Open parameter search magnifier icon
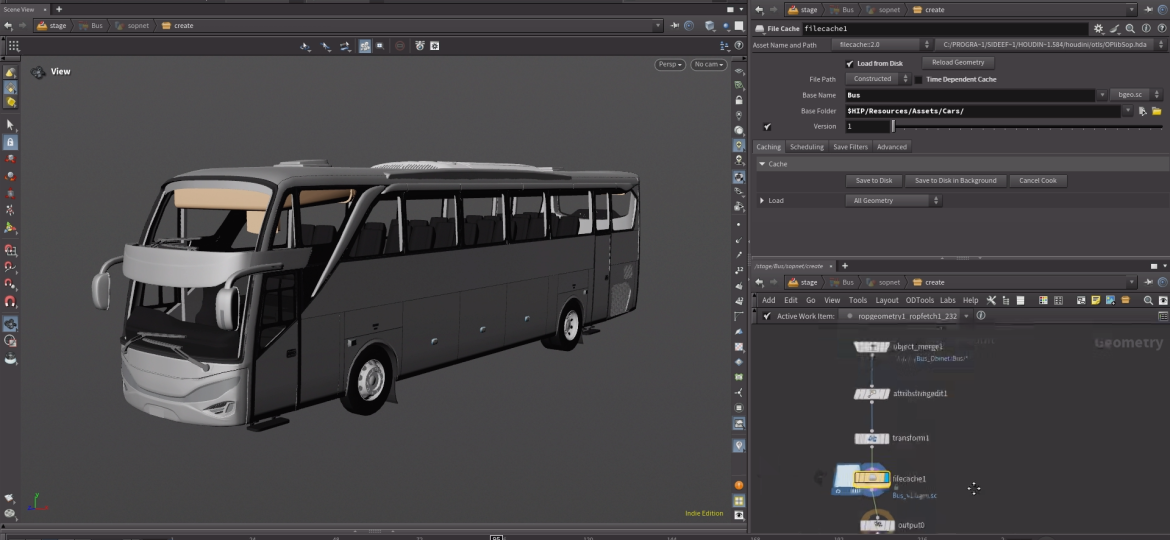The height and width of the screenshot is (540, 1170). (1130, 29)
